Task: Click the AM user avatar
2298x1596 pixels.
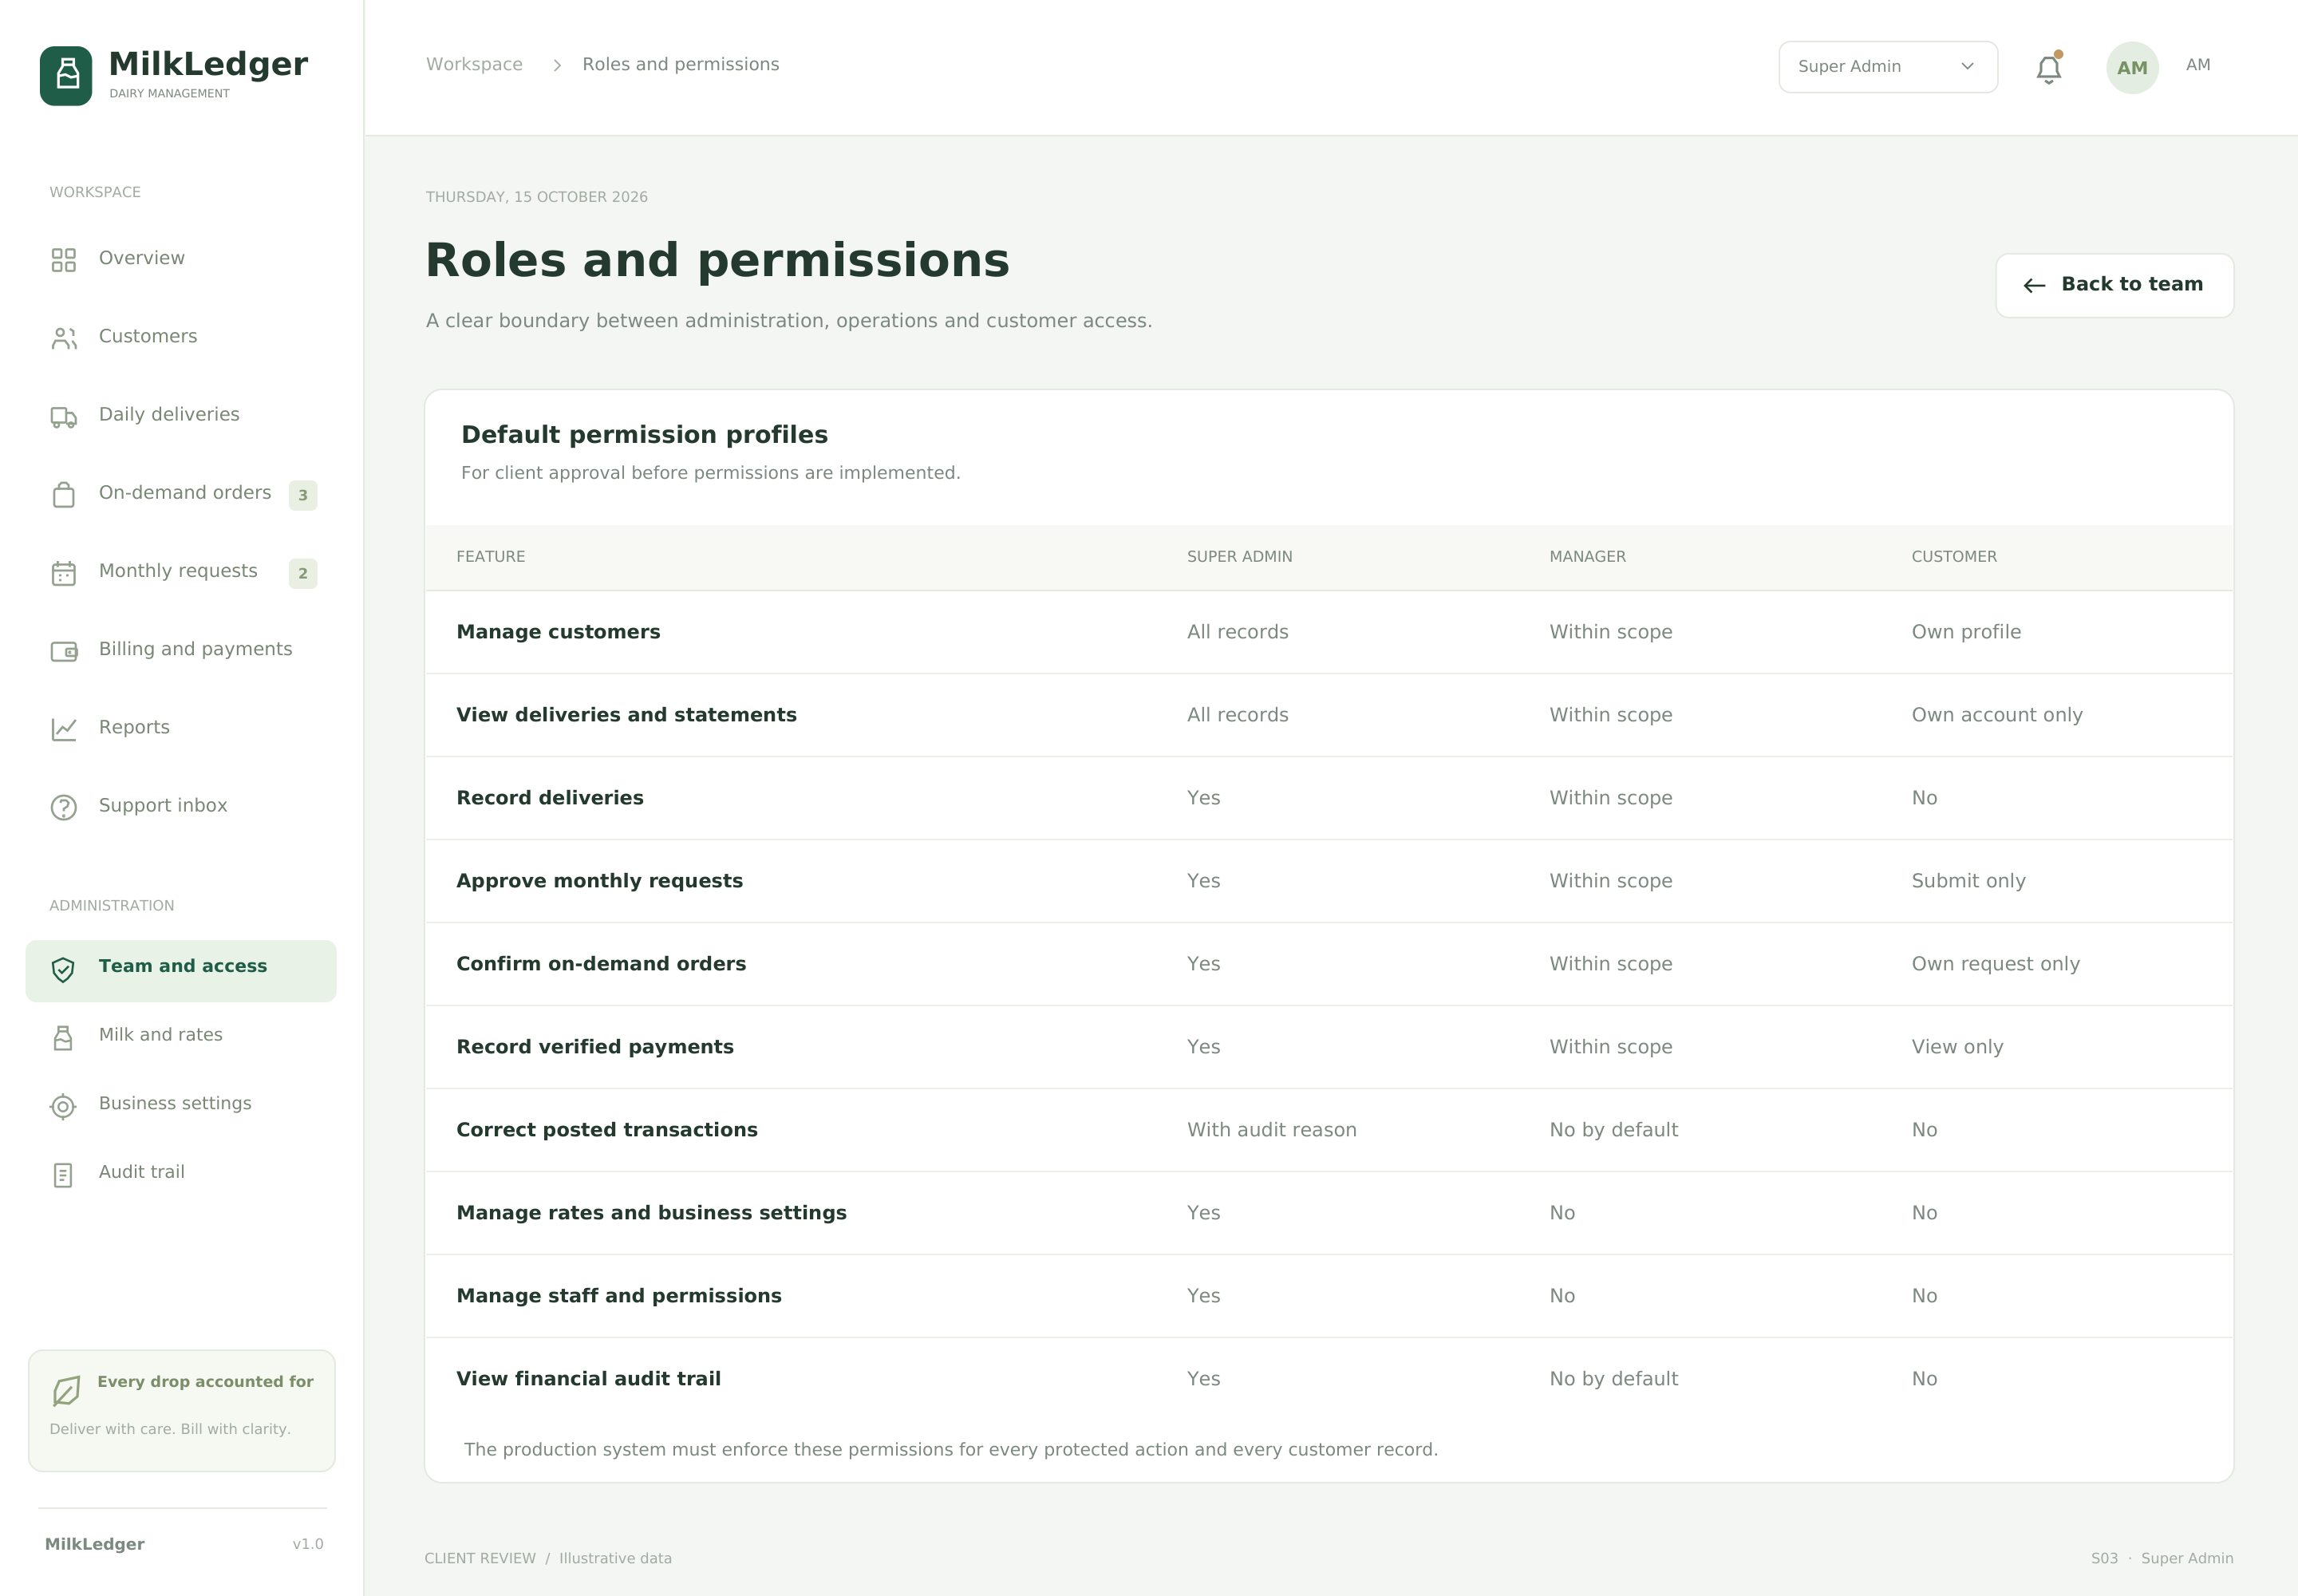Action: [2132, 67]
